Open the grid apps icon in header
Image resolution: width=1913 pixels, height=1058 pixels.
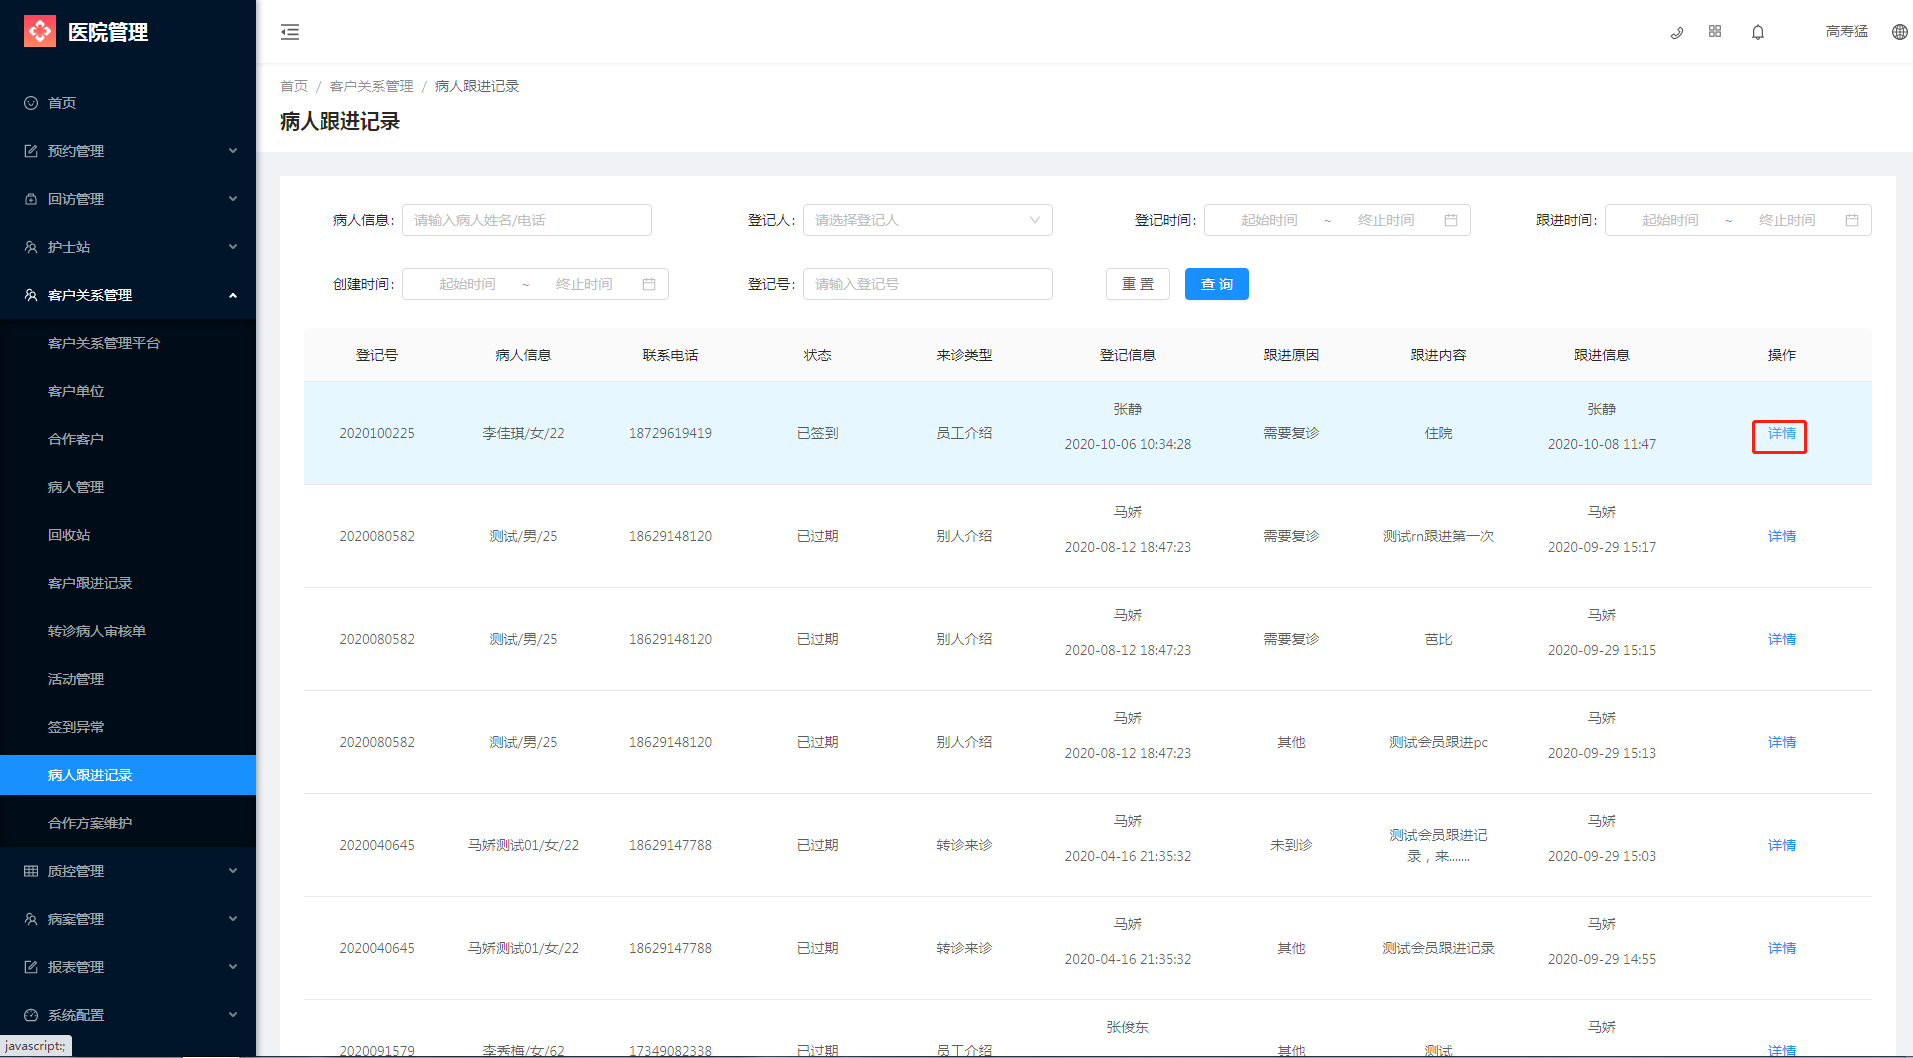coord(1715,32)
